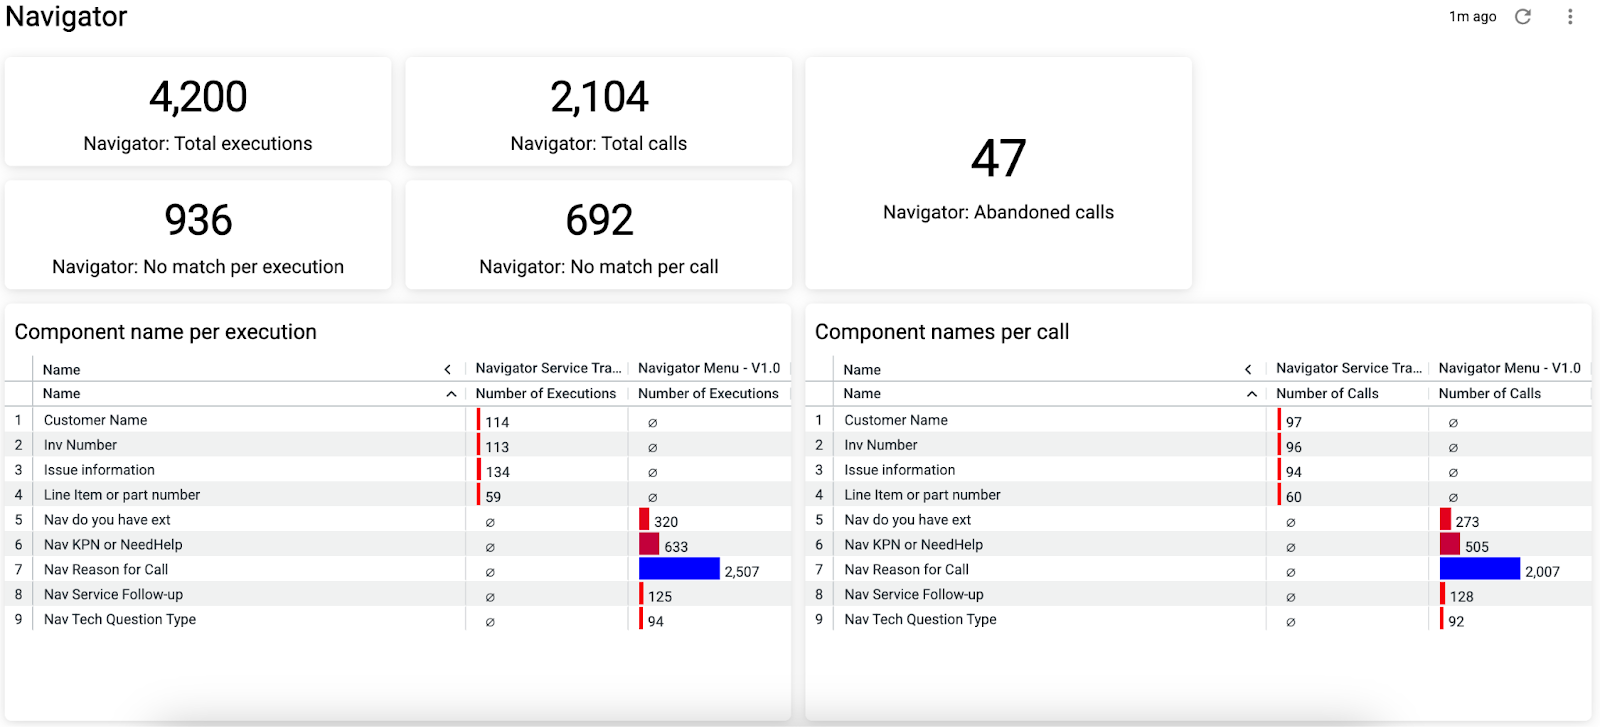
Task: Click the Number of Calls header under Navigator Menu
Action: [1490, 394]
